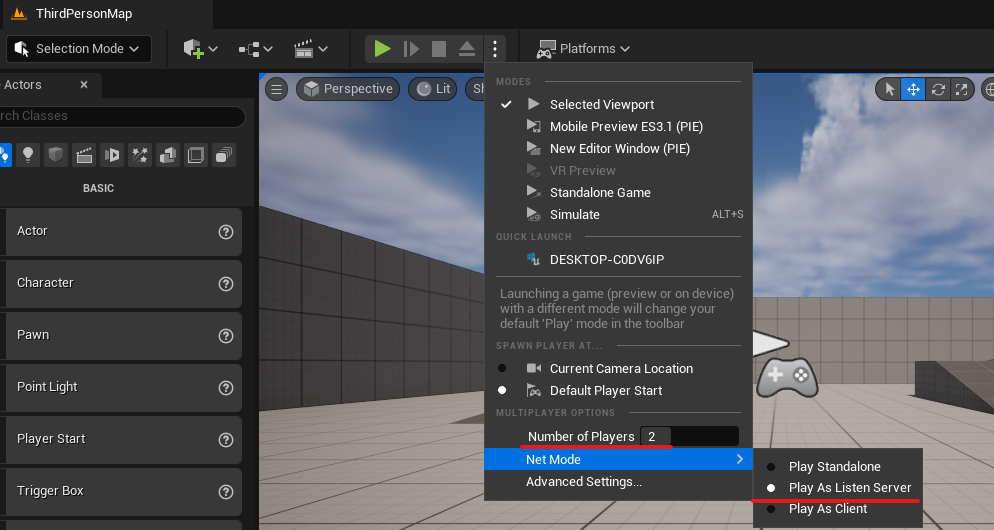Select the Visual Effects sparkle icon
This screenshot has height=530, width=994.
point(139,155)
